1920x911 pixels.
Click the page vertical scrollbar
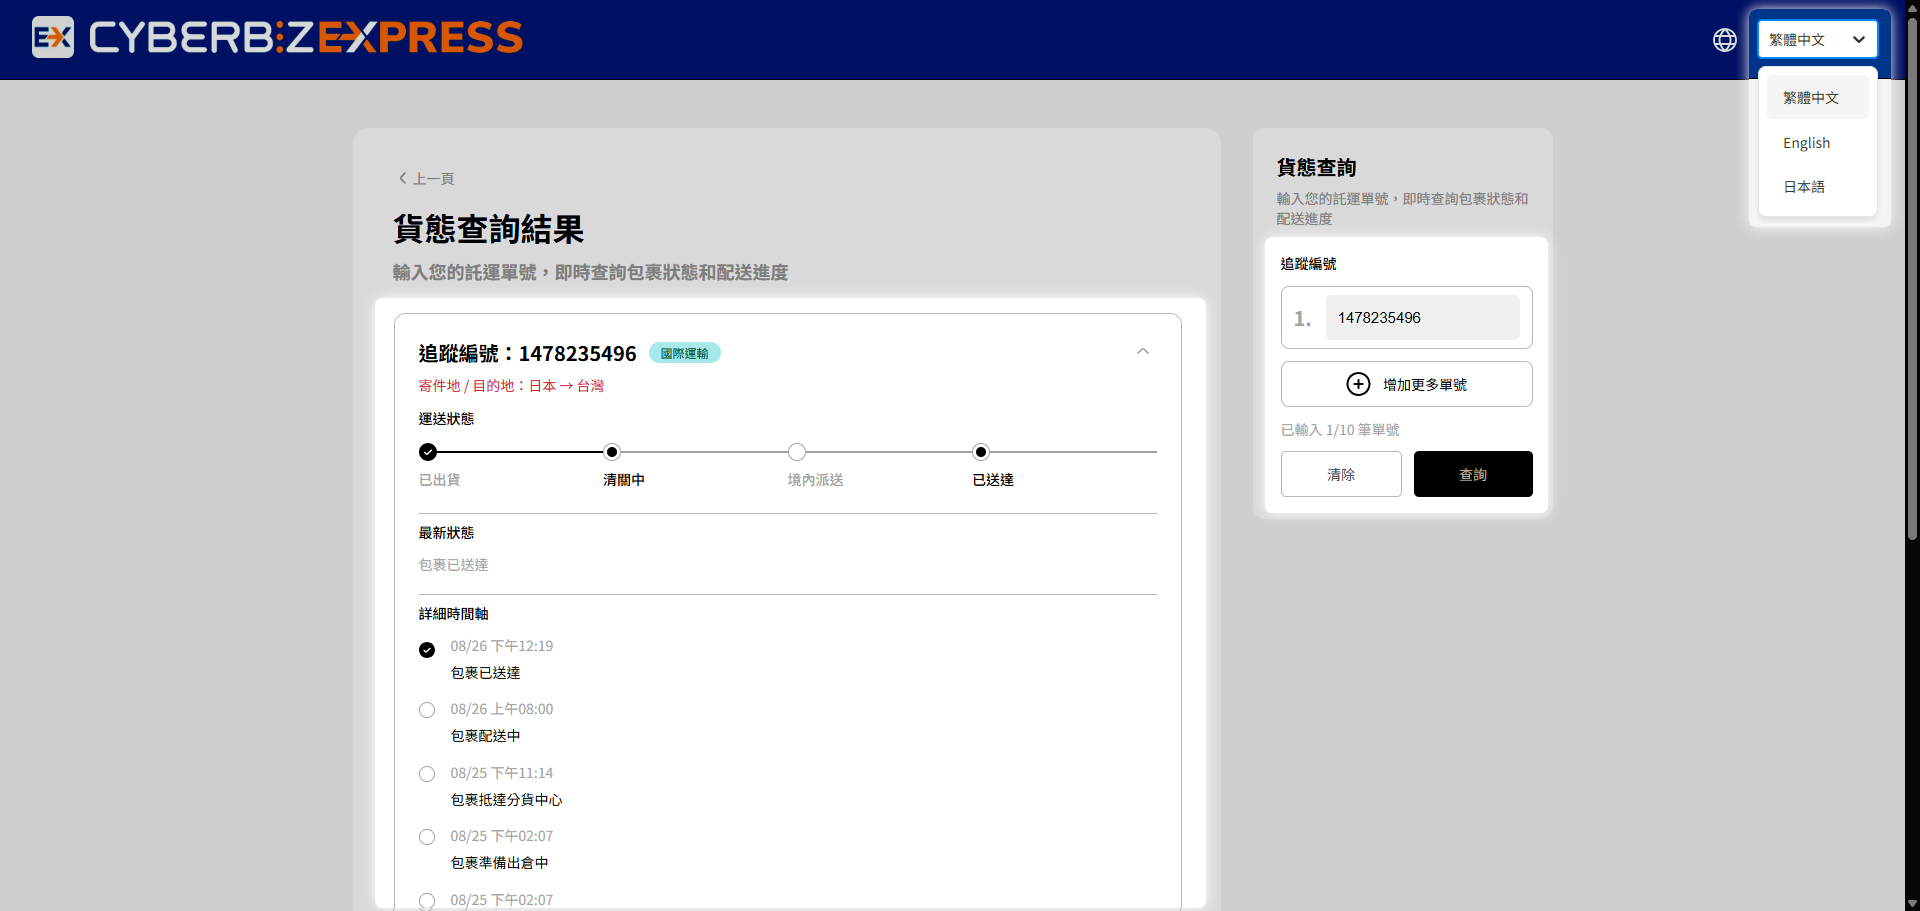(x=1912, y=280)
